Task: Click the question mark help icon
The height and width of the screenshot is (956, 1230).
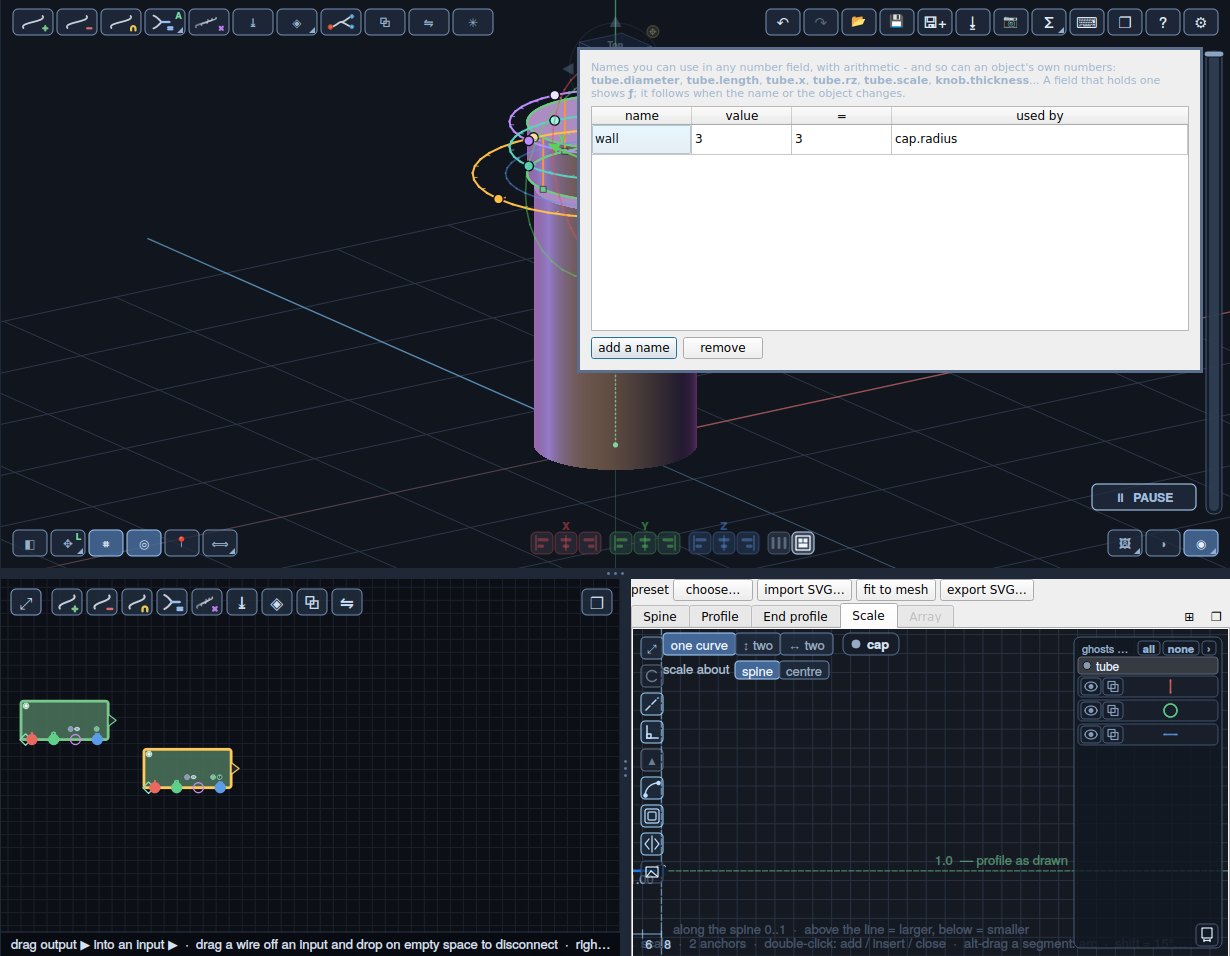Action: 1163,22
